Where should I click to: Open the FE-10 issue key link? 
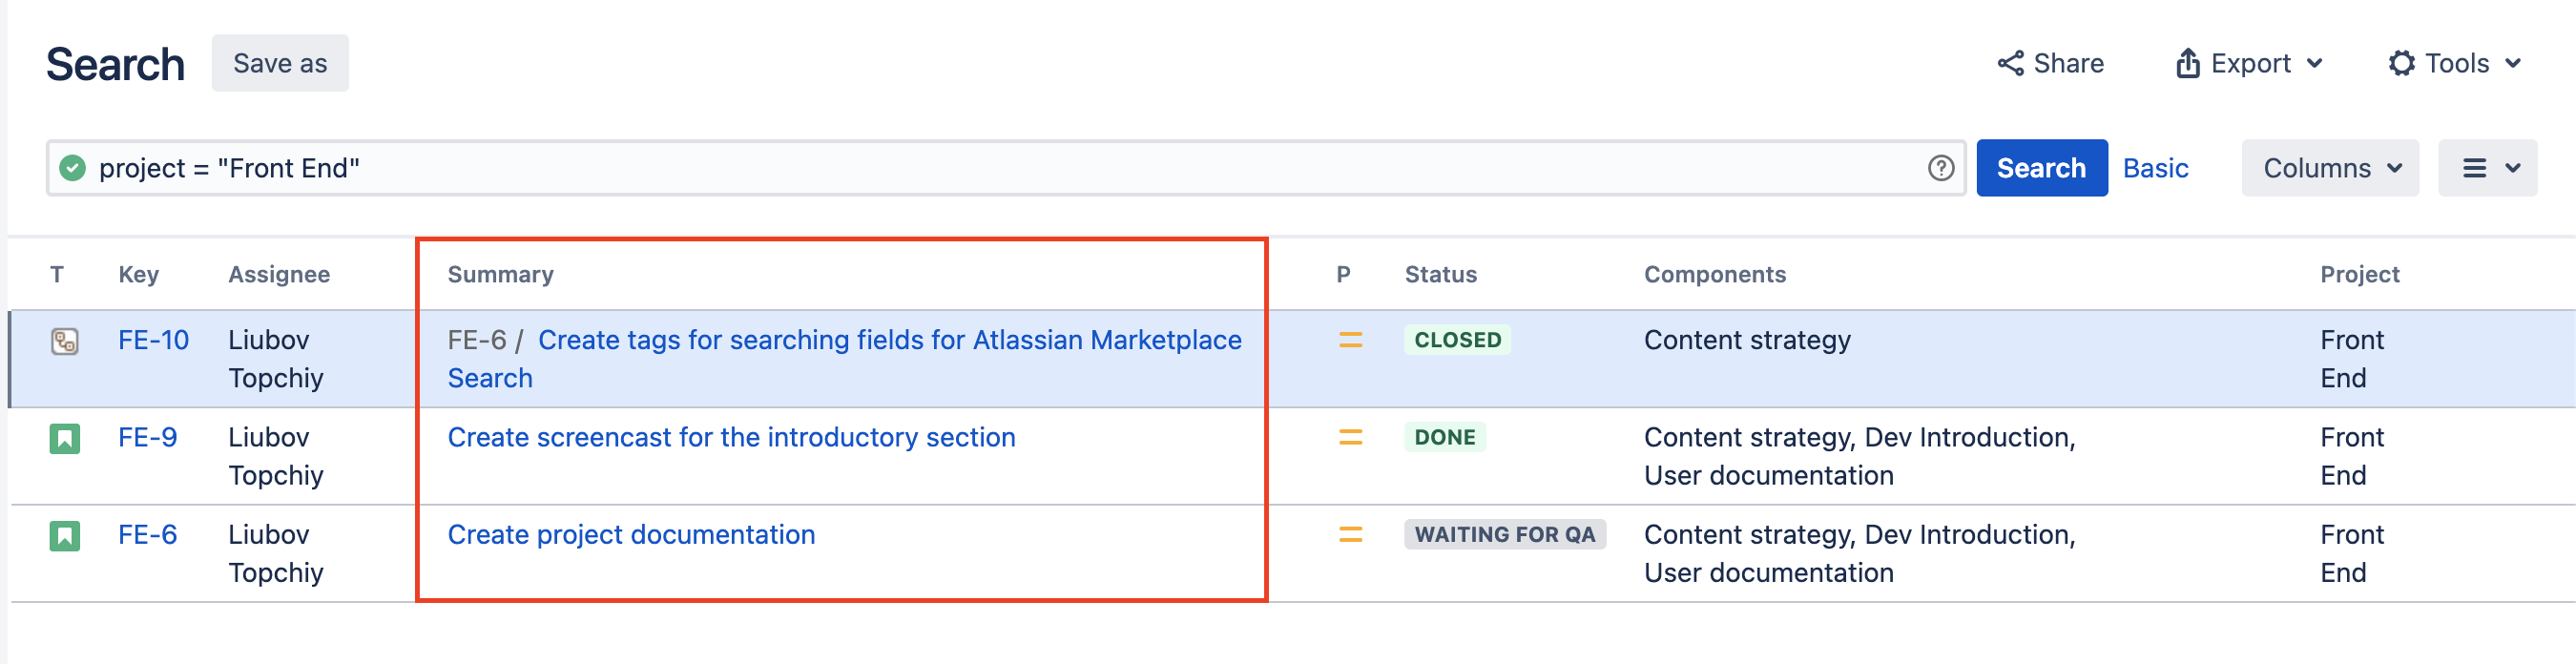pos(153,341)
